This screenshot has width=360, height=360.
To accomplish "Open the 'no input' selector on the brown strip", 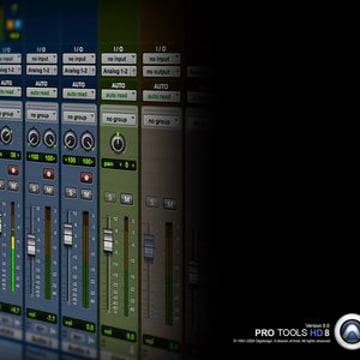I will point(161,59).
